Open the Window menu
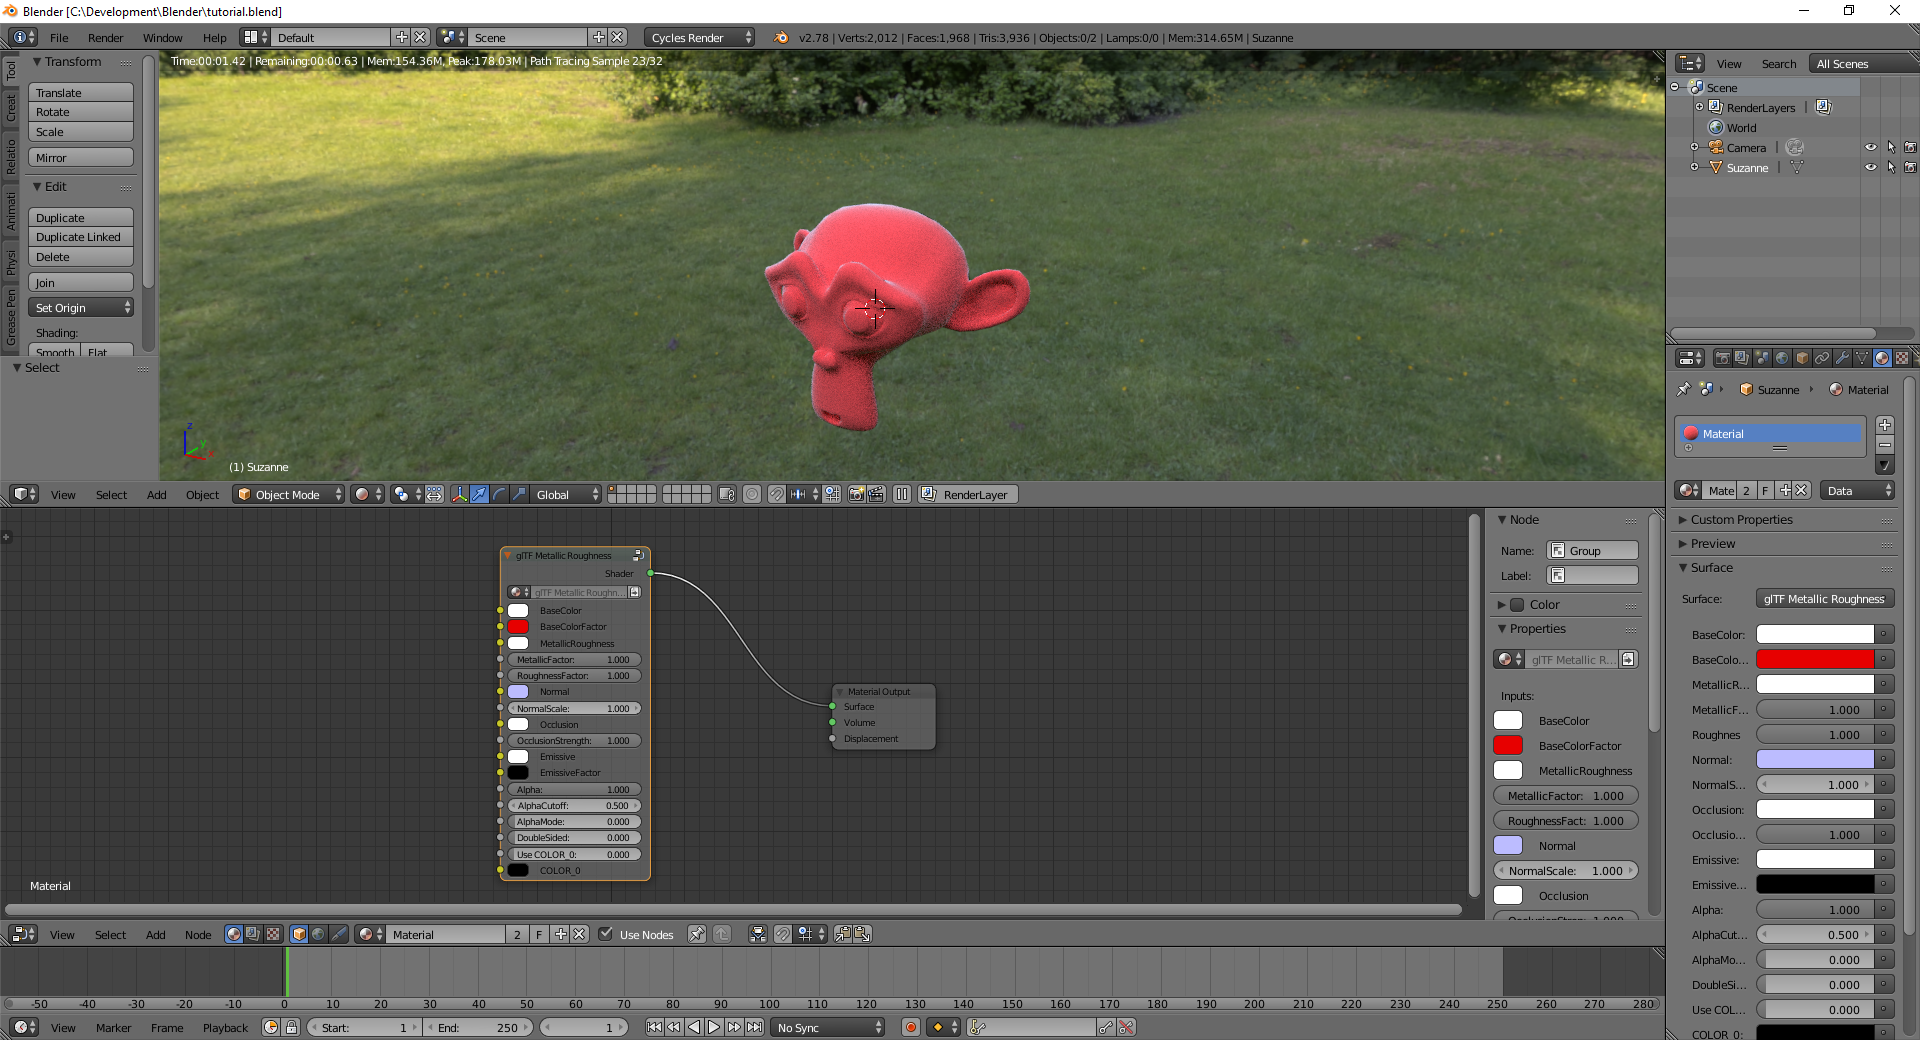The height and width of the screenshot is (1040, 1920). [x=162, y=37]
